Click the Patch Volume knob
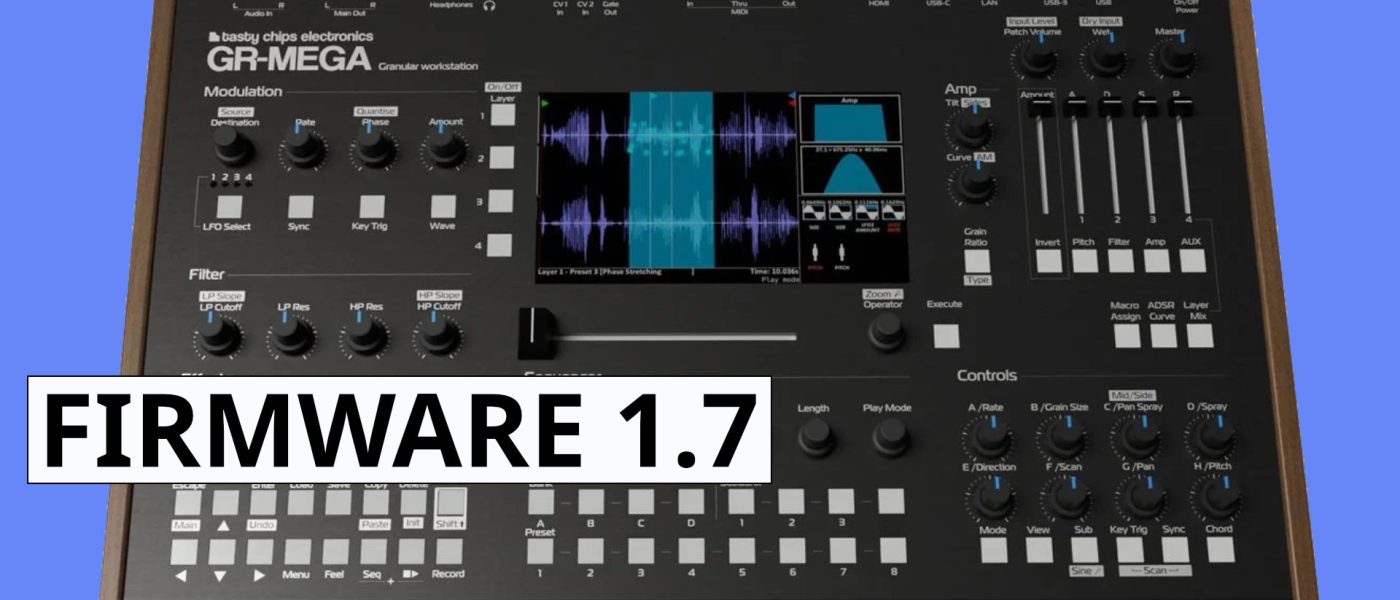The image size is (1400, 600). (1037, 61)
